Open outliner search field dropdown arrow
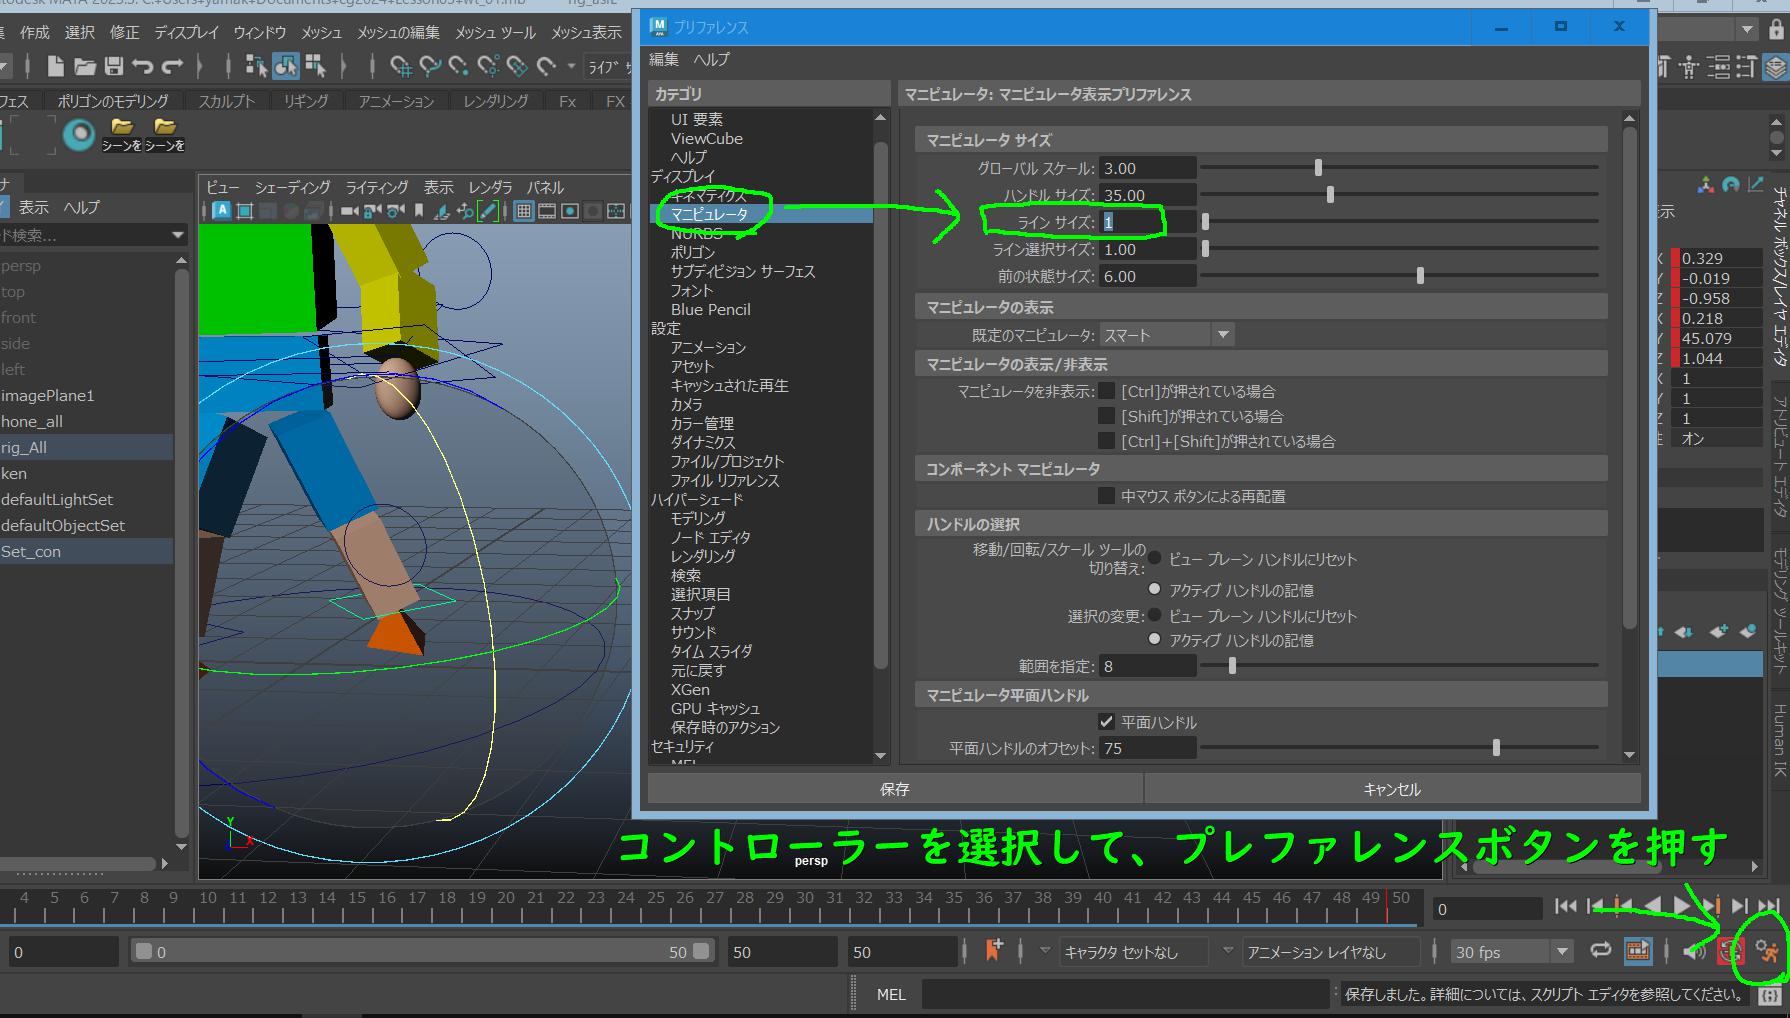1790x1018 pixels. (x=178, y=235)
